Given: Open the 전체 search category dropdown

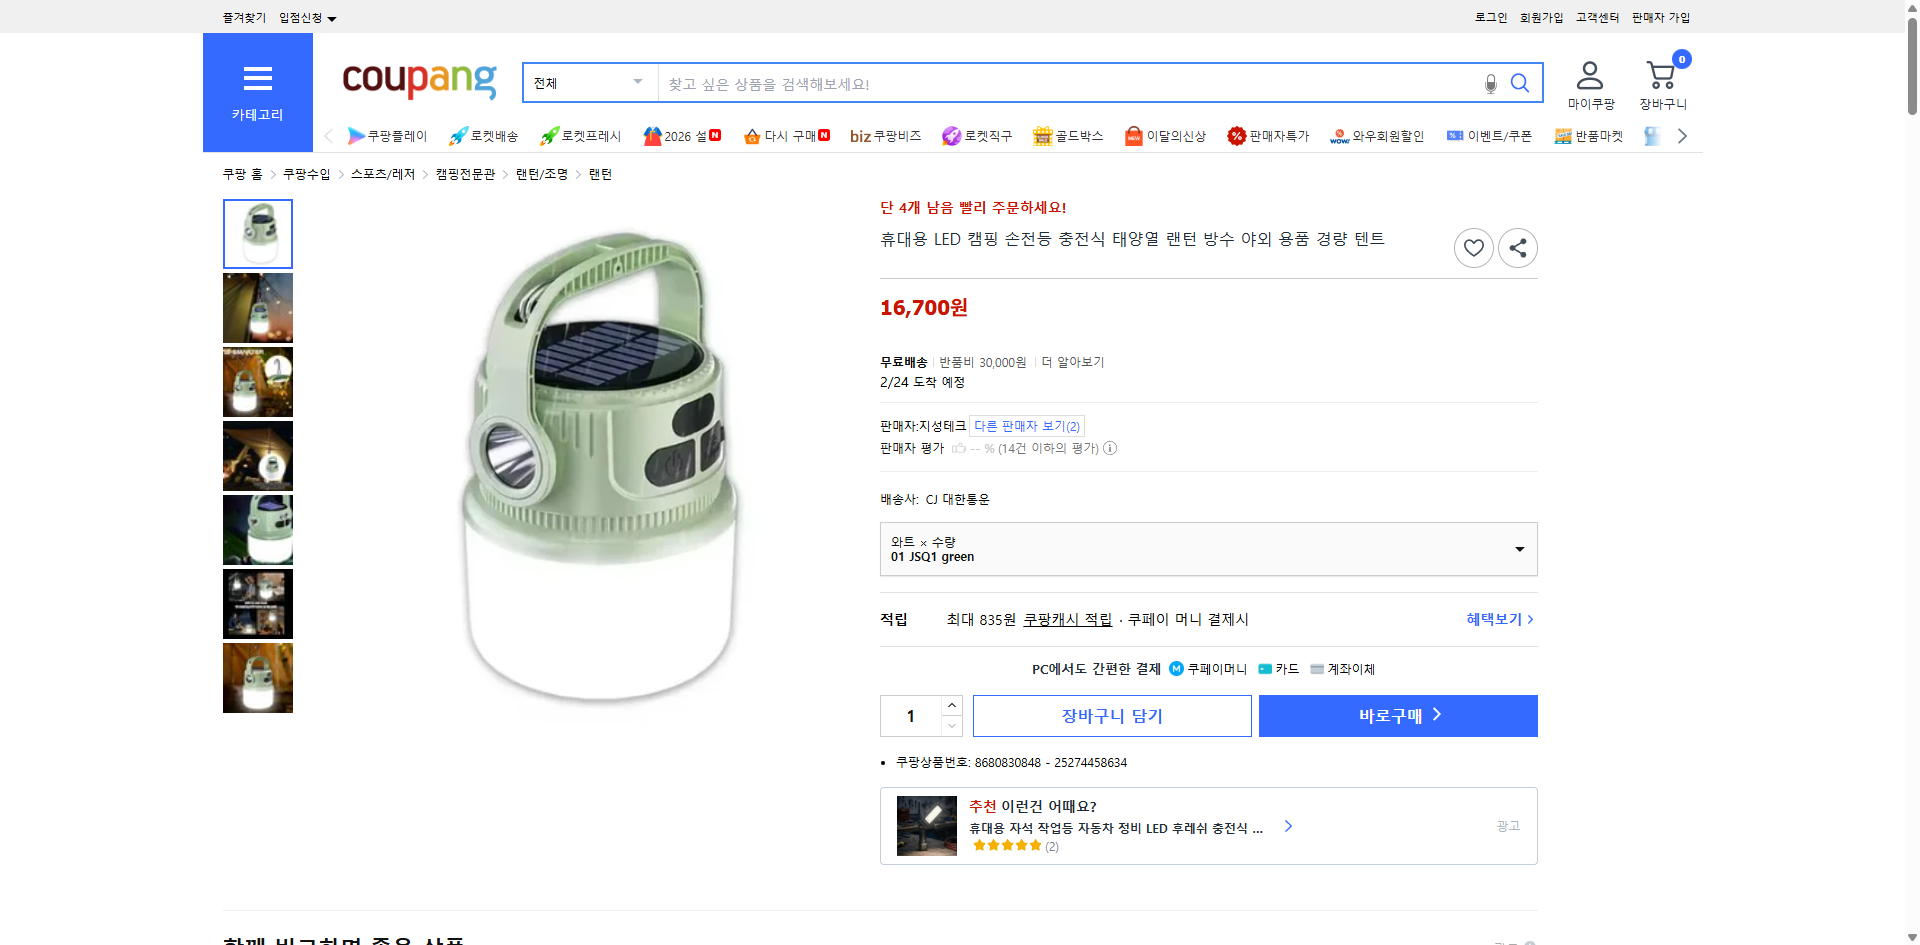Looking at the screenshot, I should [x=589, y=83].
